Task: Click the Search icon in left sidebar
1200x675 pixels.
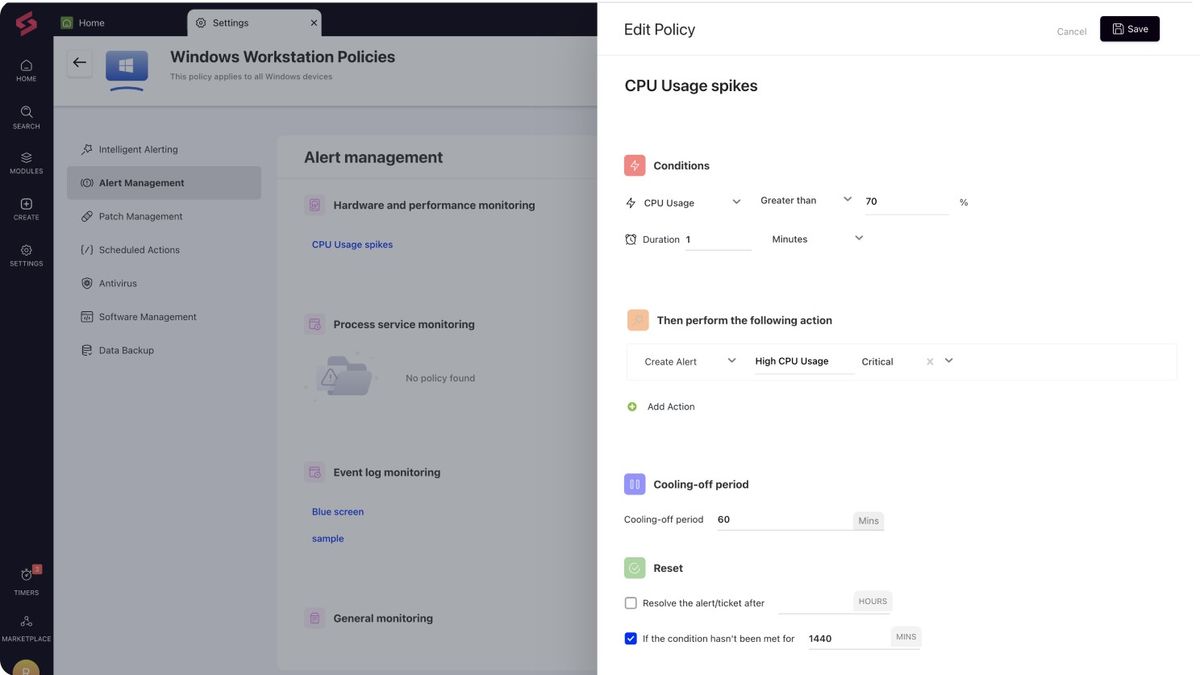Action: point(26,113)
